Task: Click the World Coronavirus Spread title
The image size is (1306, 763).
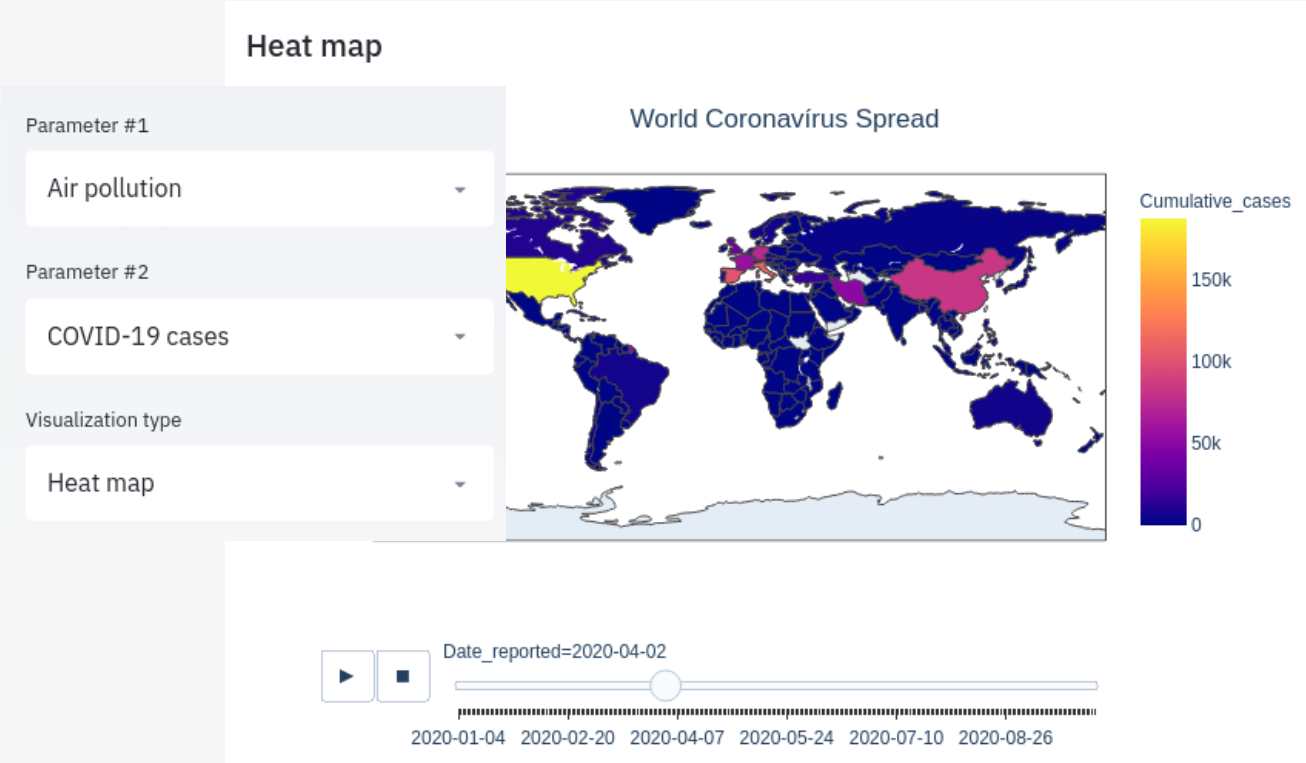Action: pyautogui.click(x=784, y=119)
